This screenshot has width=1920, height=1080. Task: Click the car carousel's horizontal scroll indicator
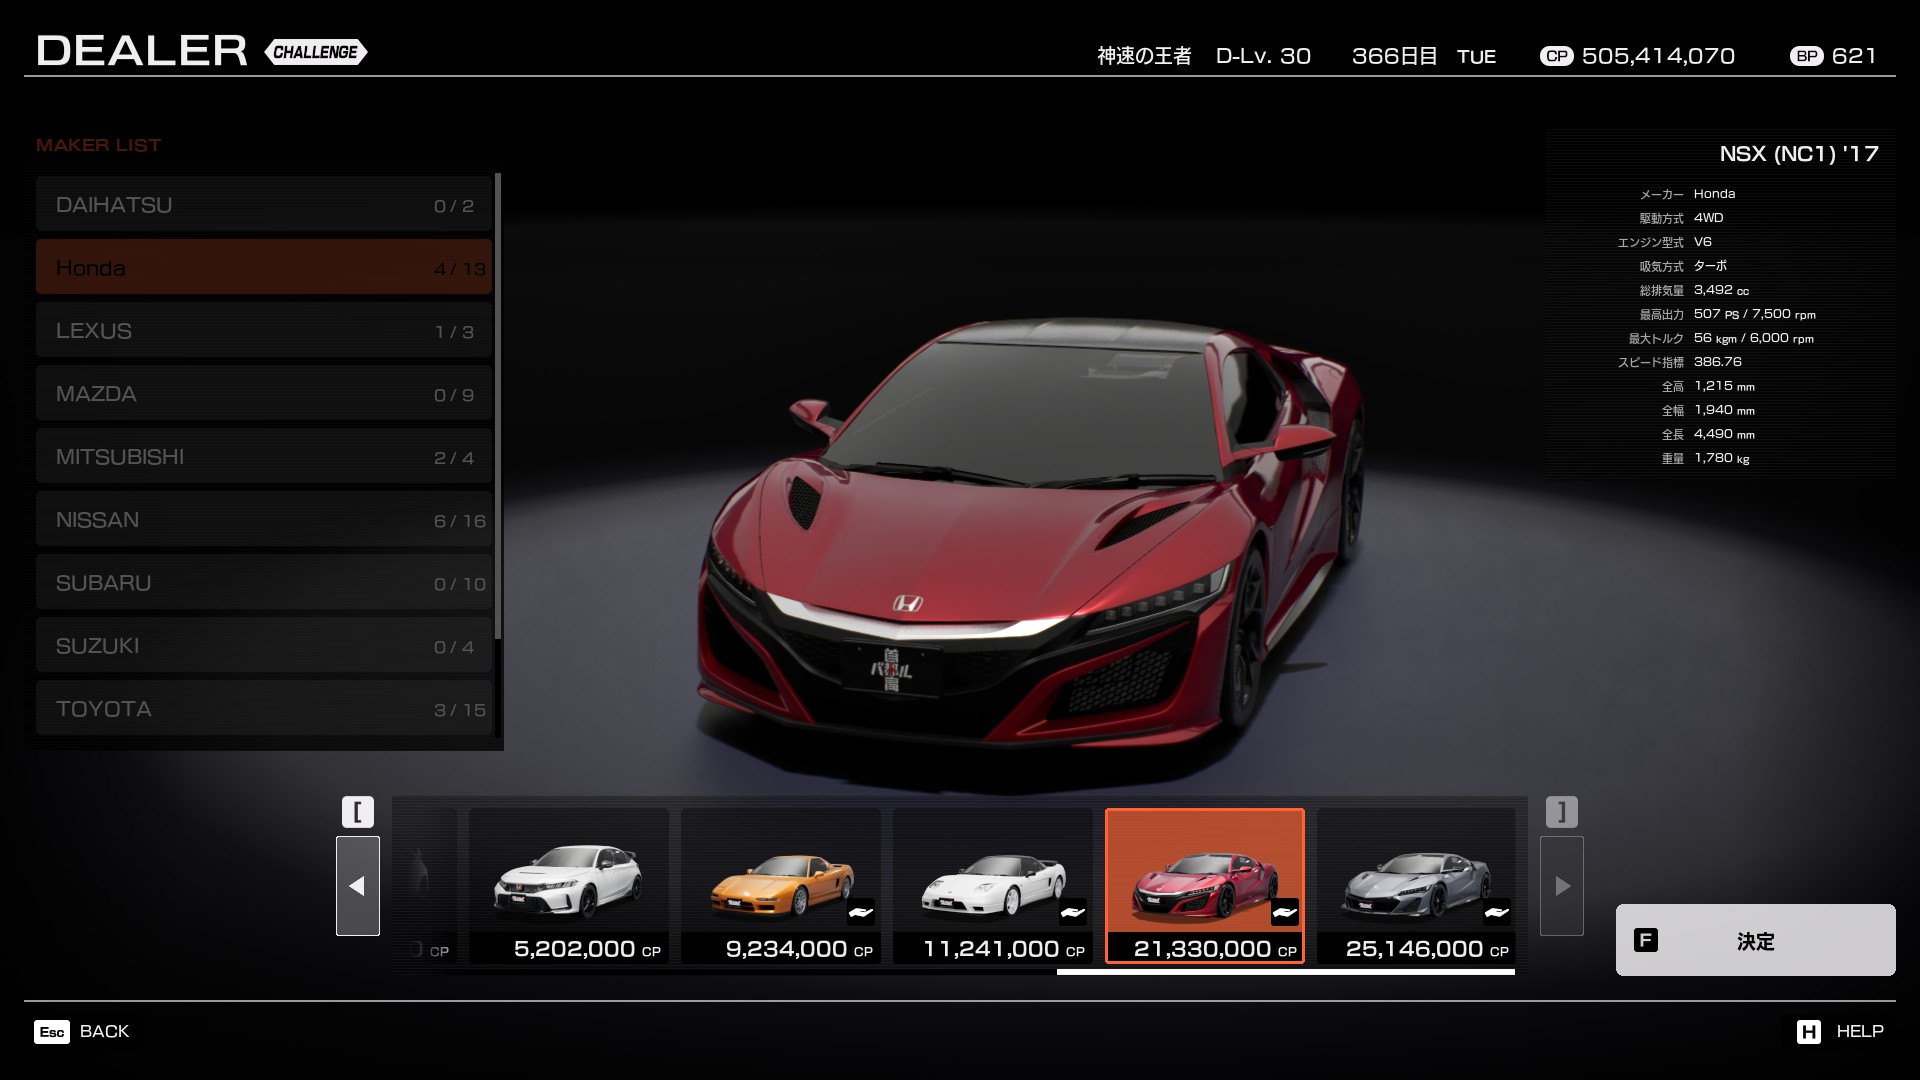coord(1285,971)
